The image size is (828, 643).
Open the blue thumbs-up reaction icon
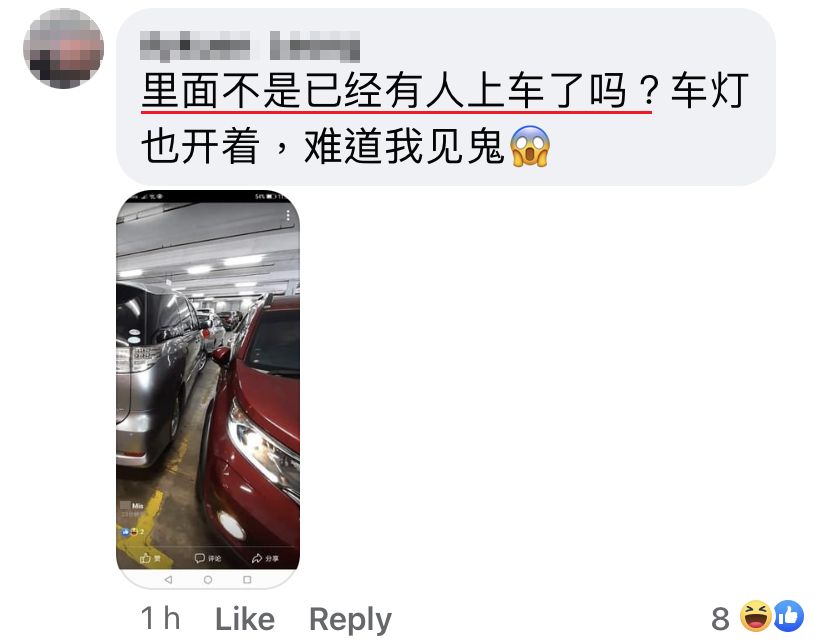[788, 616]
